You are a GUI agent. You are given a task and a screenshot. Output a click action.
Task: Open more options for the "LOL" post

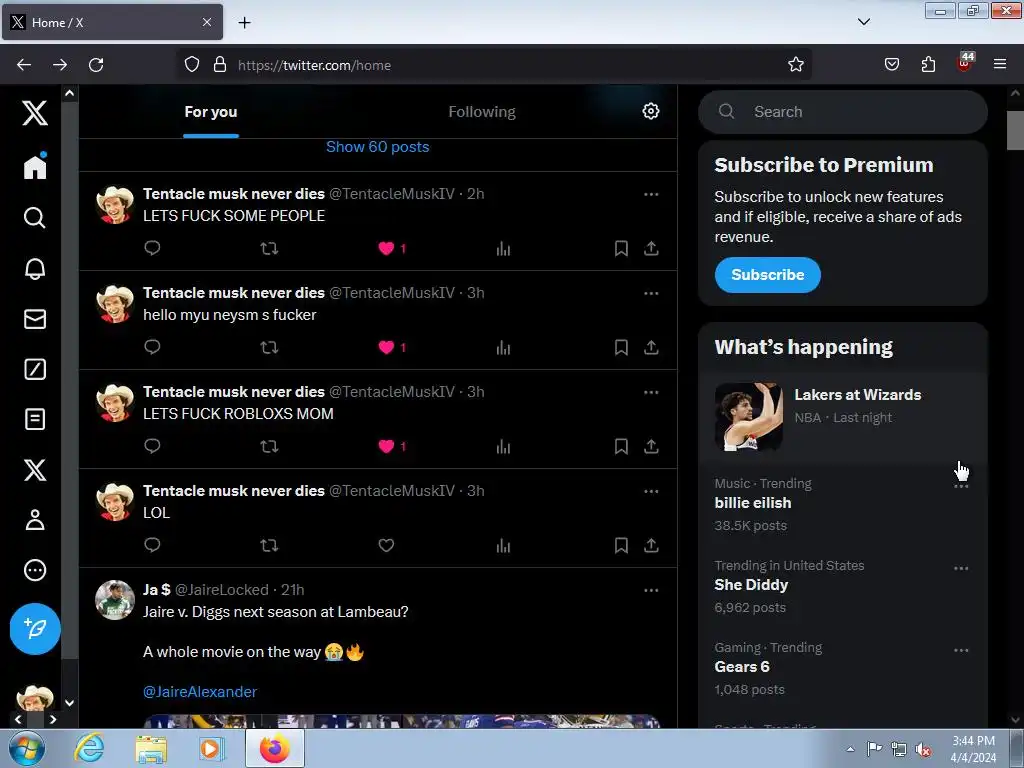(x=651, y=491)
